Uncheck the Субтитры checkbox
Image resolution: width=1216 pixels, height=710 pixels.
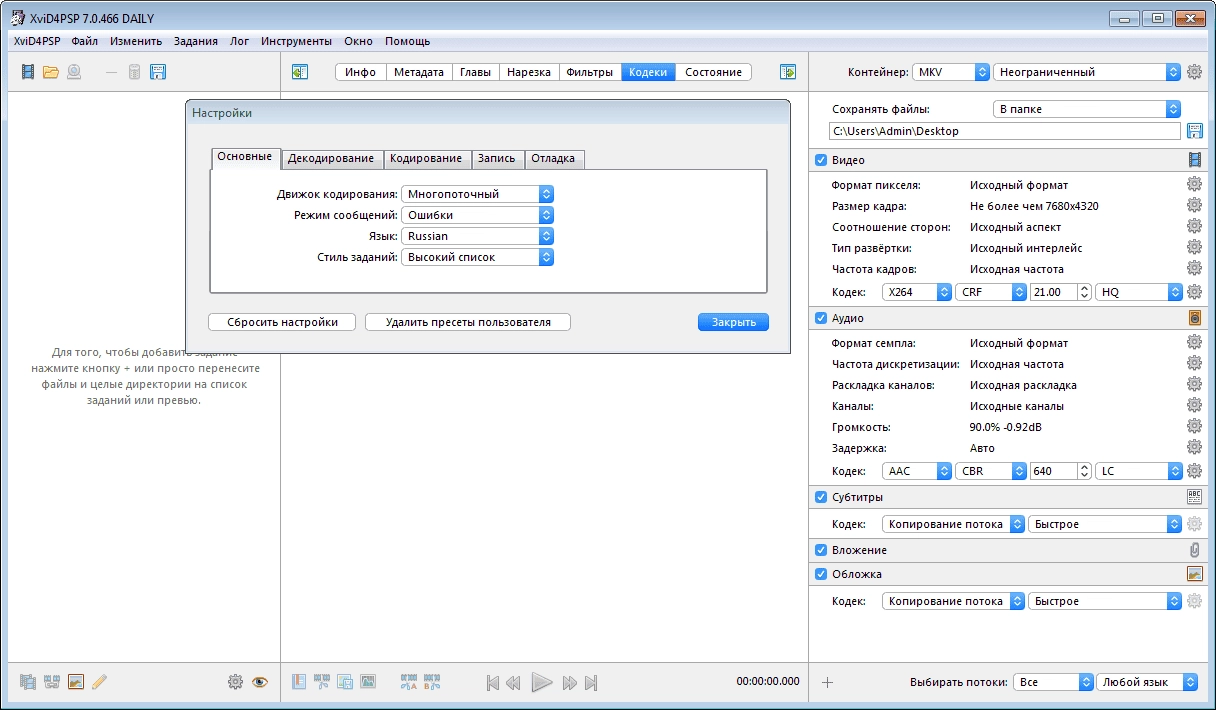821,497
